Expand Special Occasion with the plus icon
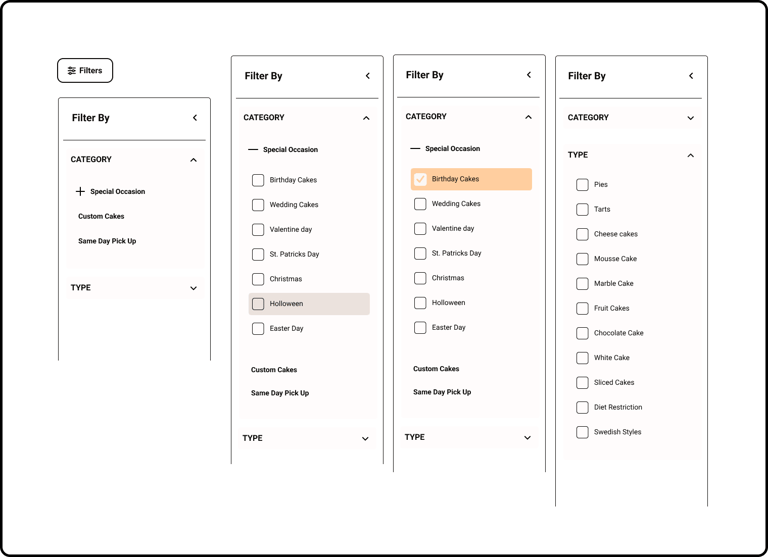Screen dimensions: 768x557 click(x=80, y=191)
